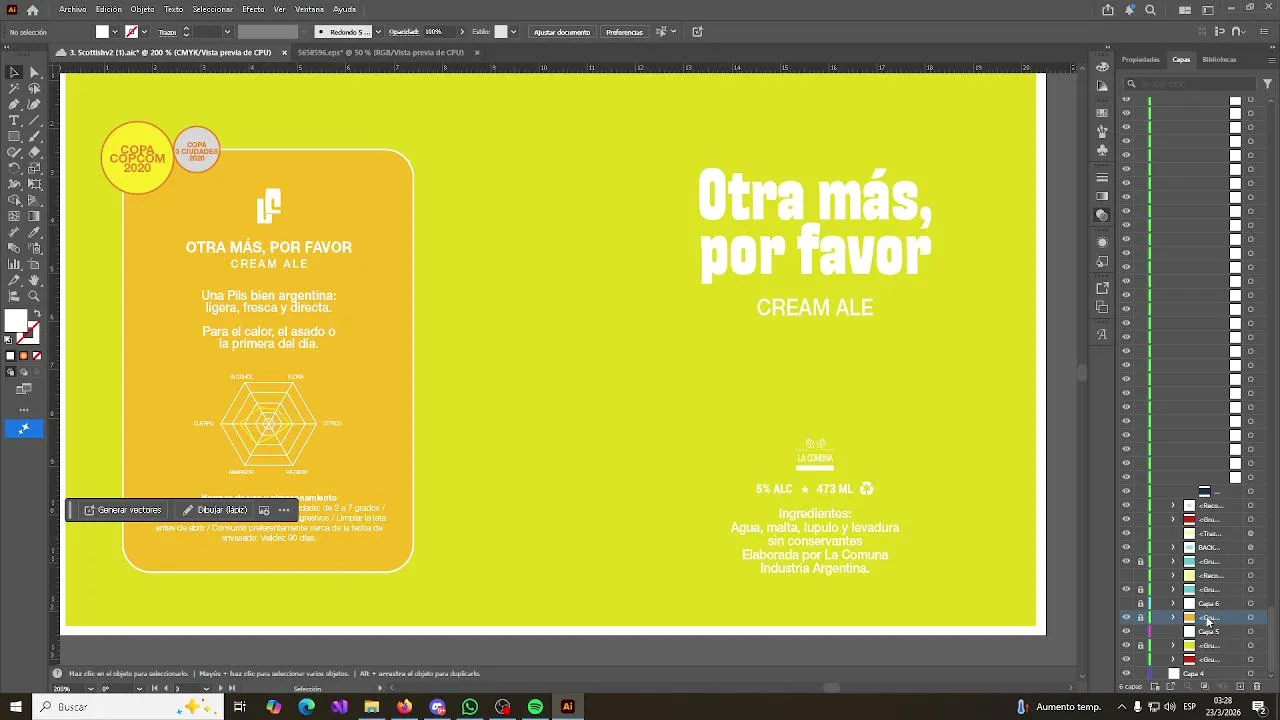
Task: Select the Magic Wand tool
Action: (x=14, y=89)
